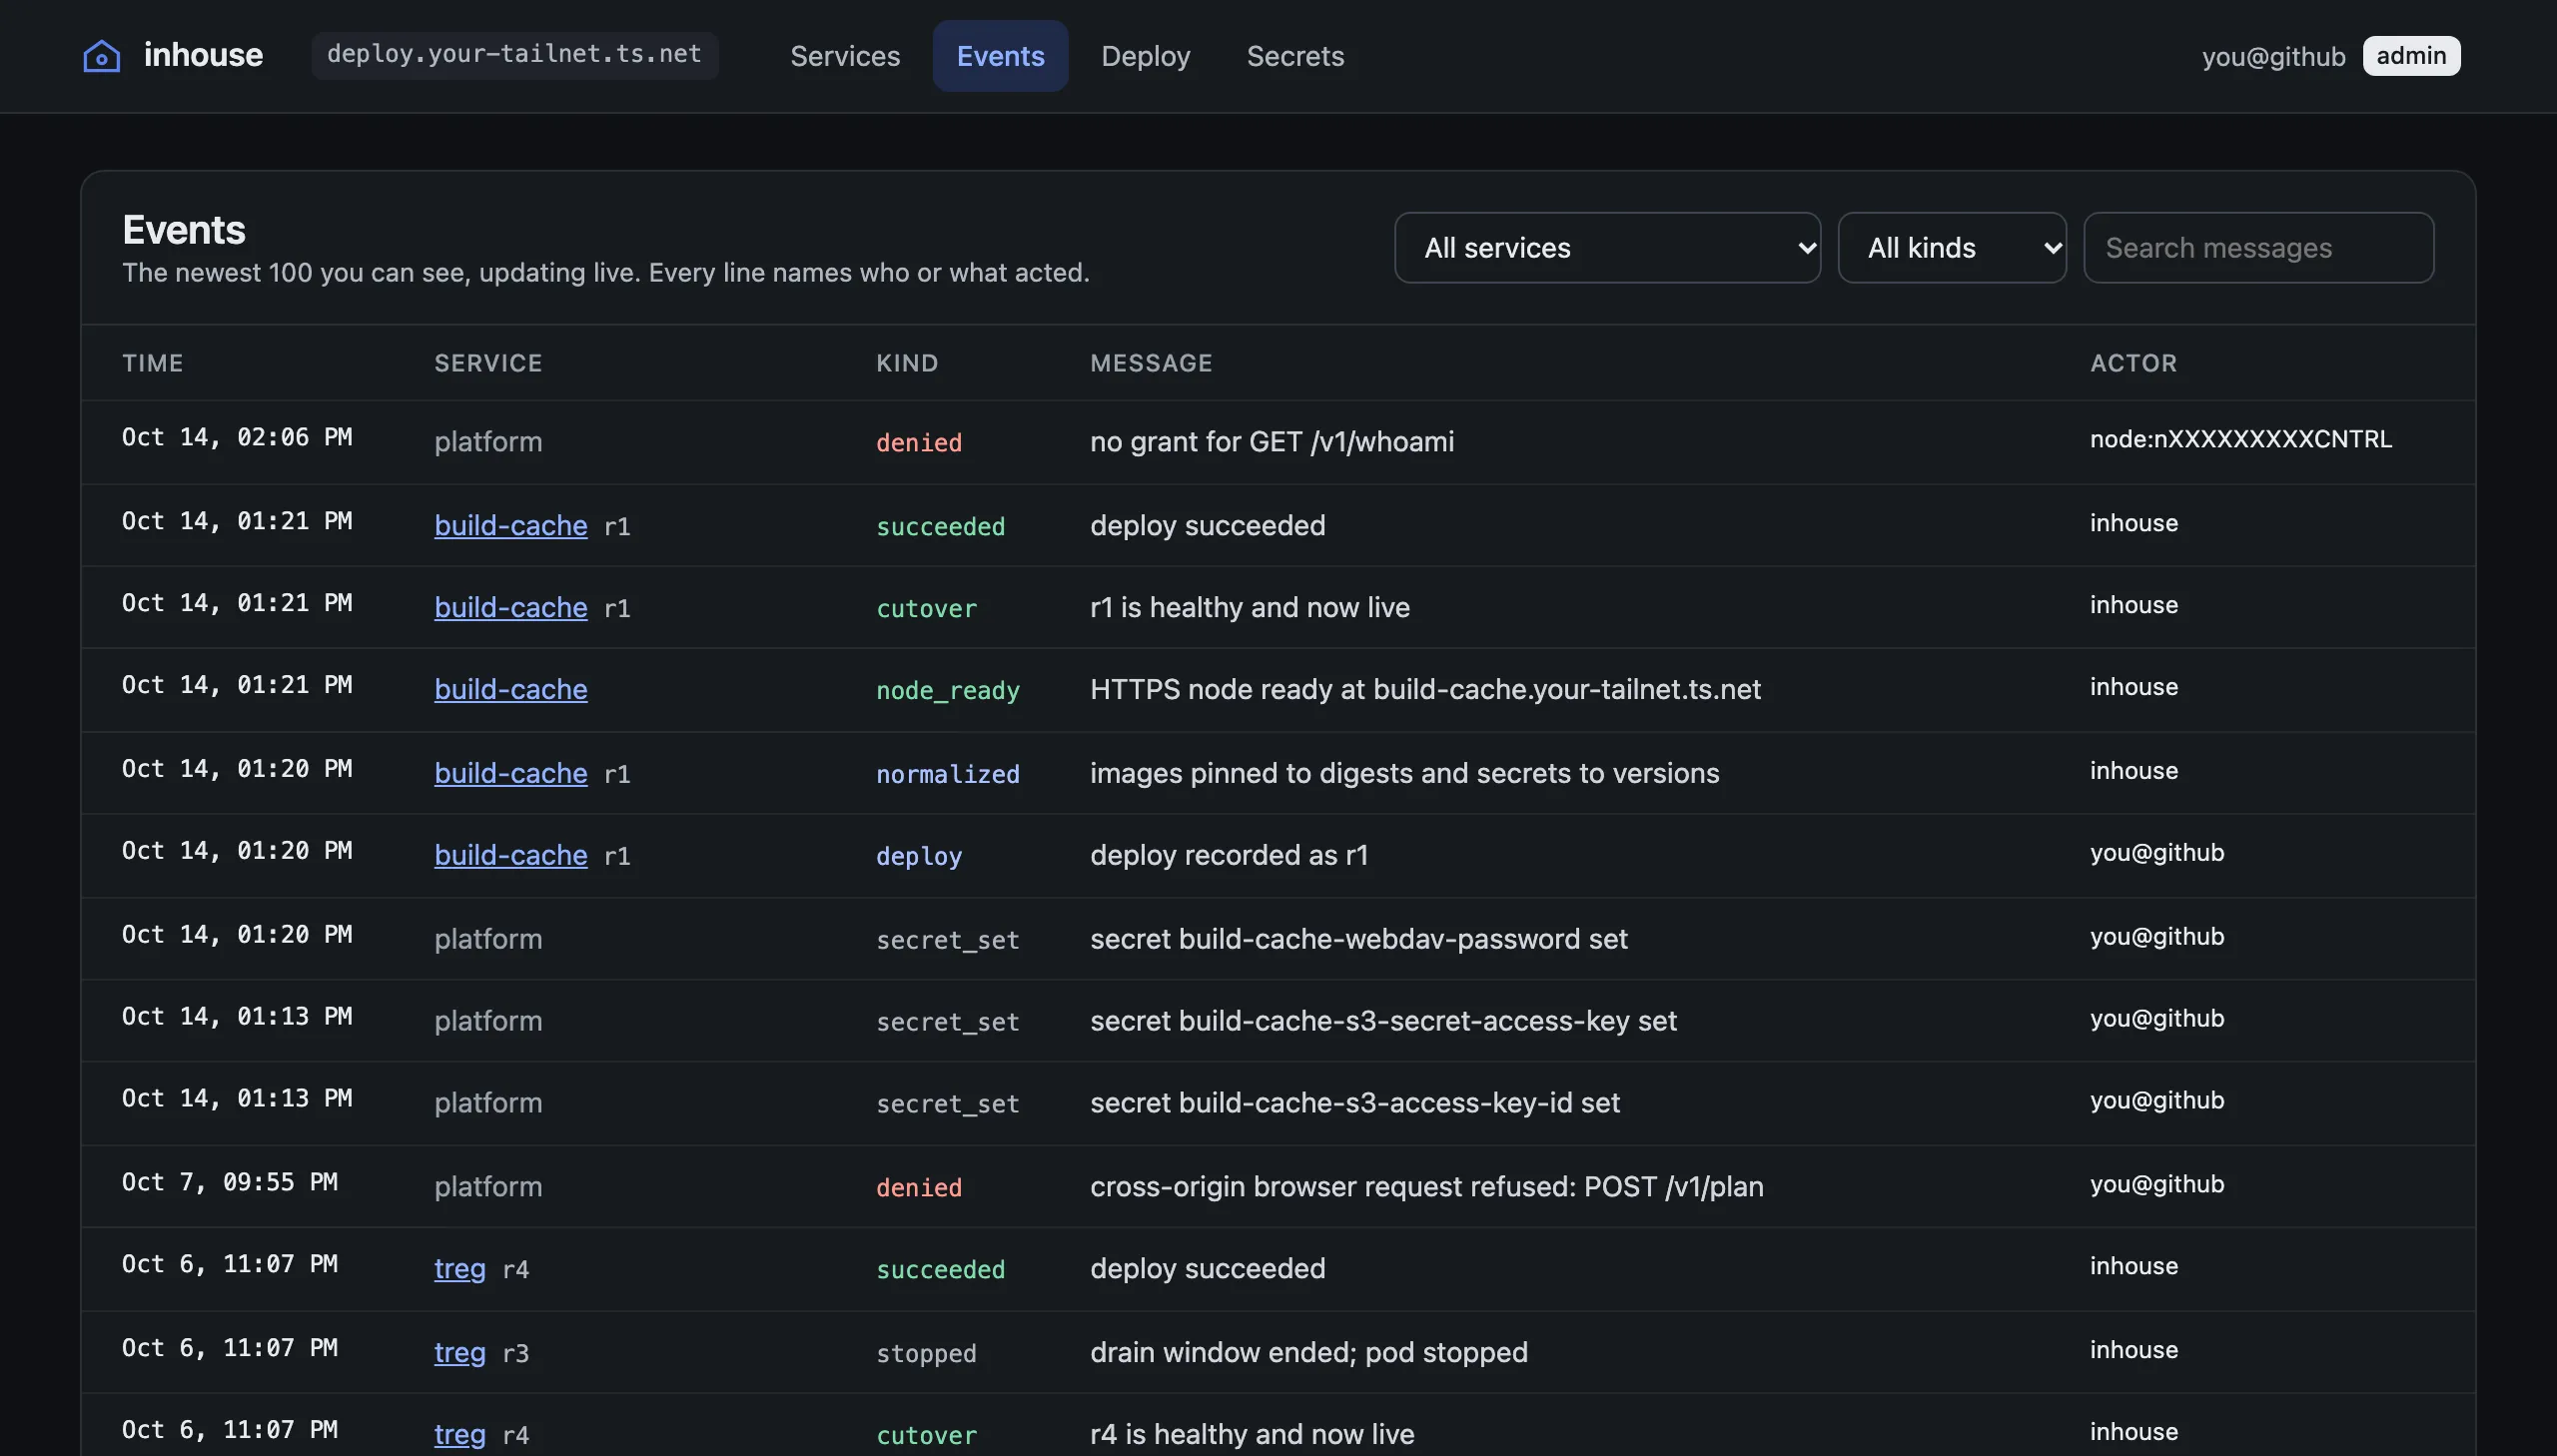2557x1456 pixels.
Task: Click the deploy.your-tailnet.ts.net host badge
Action: pos(514,55)
